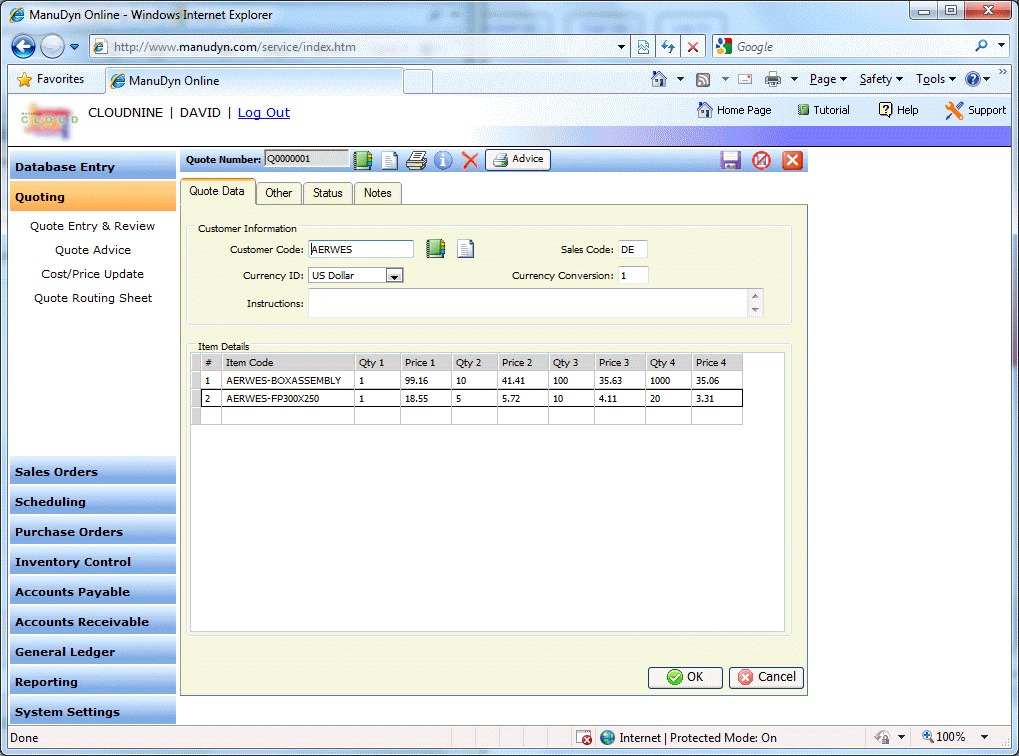Click the quote number lookup book icon
Viewport: 1019px width, 756px height.
[363, 160]
